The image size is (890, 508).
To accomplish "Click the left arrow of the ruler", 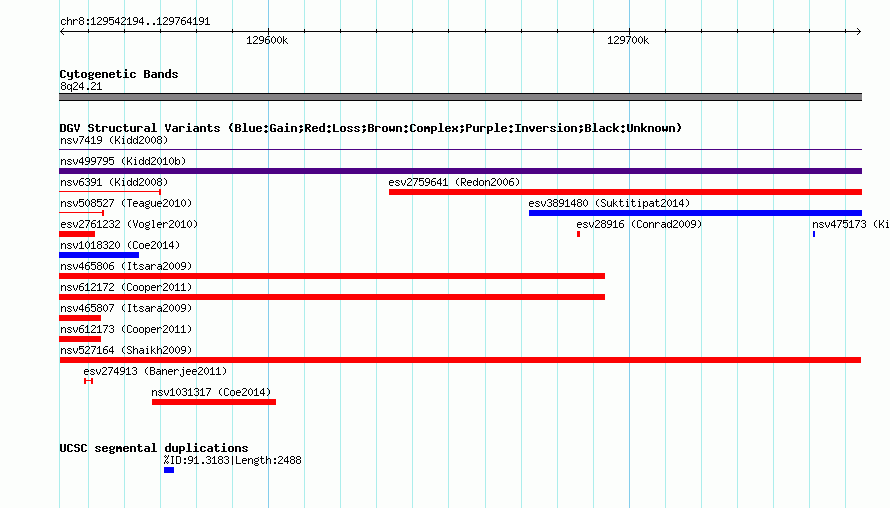I will (62, 32).
